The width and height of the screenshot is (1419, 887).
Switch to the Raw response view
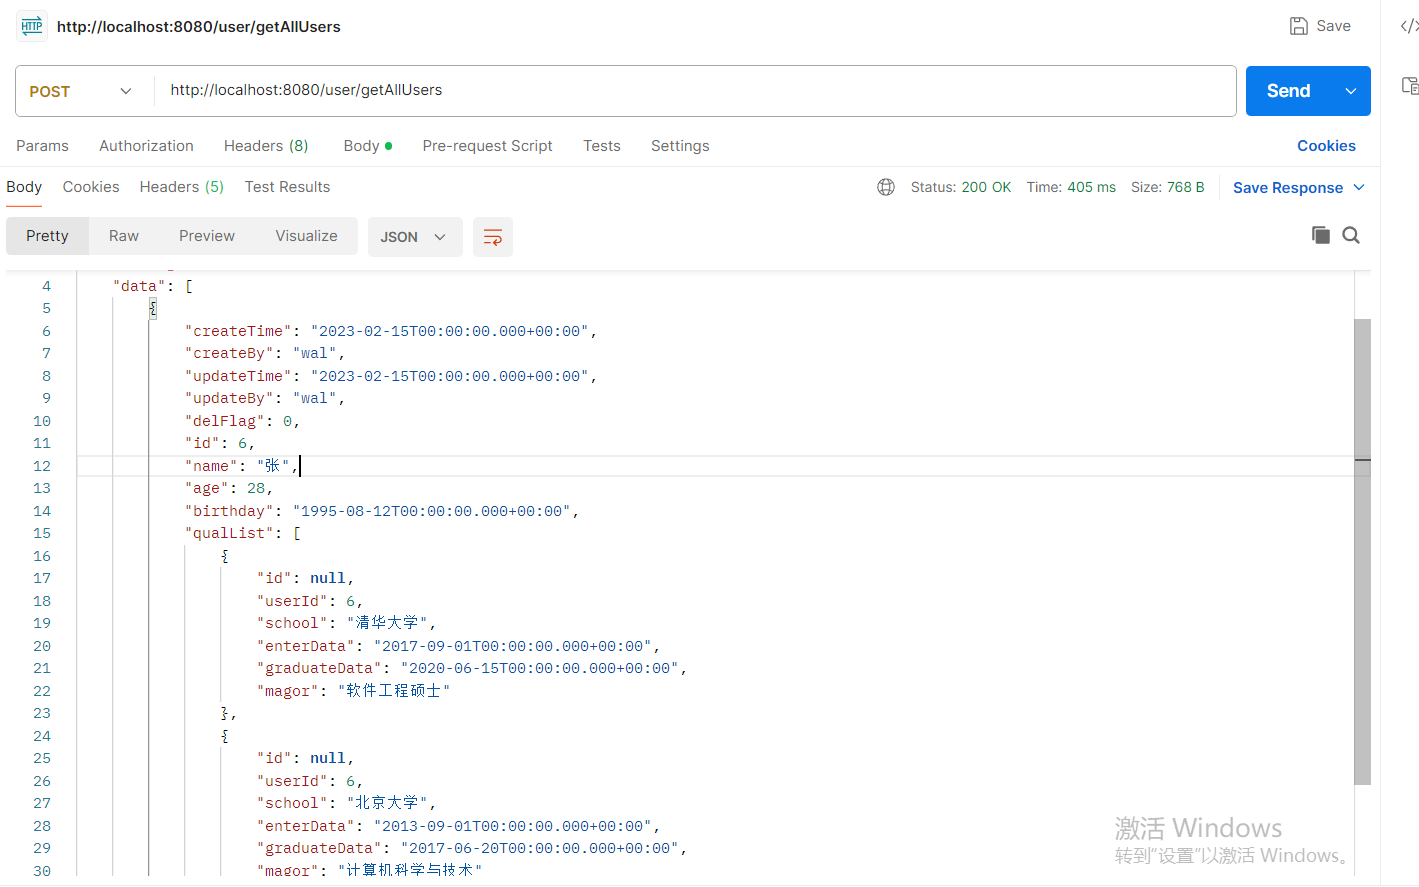pyautogui.click(x=124, y=236)
